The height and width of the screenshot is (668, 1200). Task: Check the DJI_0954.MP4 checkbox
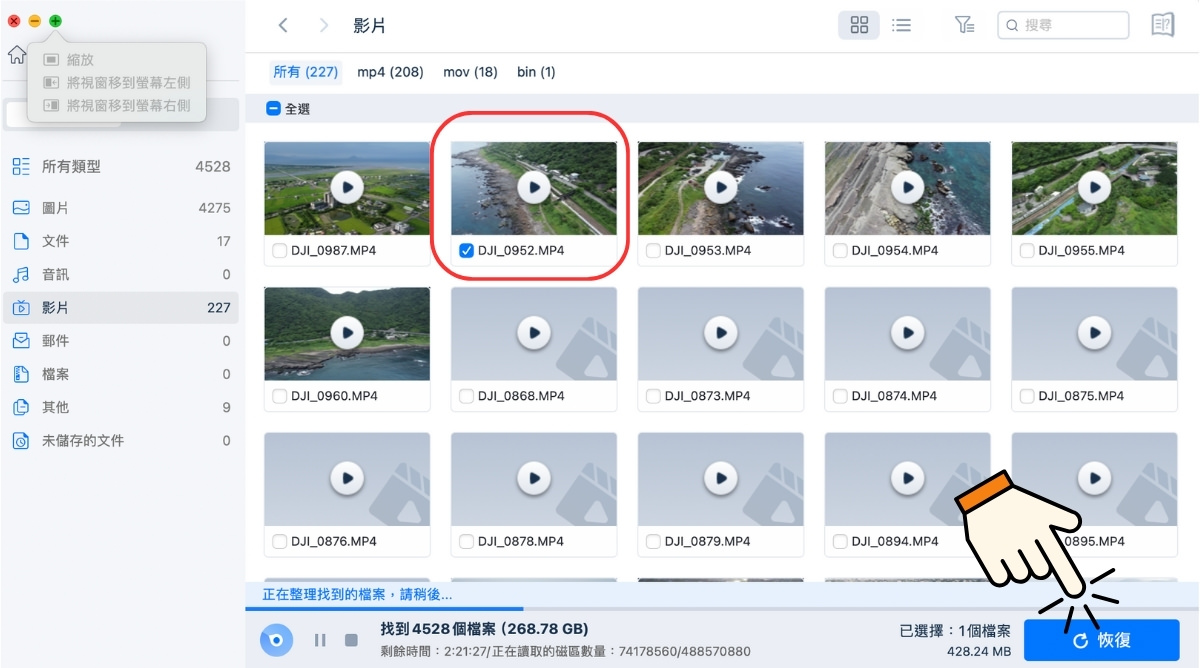pos(840,251)
